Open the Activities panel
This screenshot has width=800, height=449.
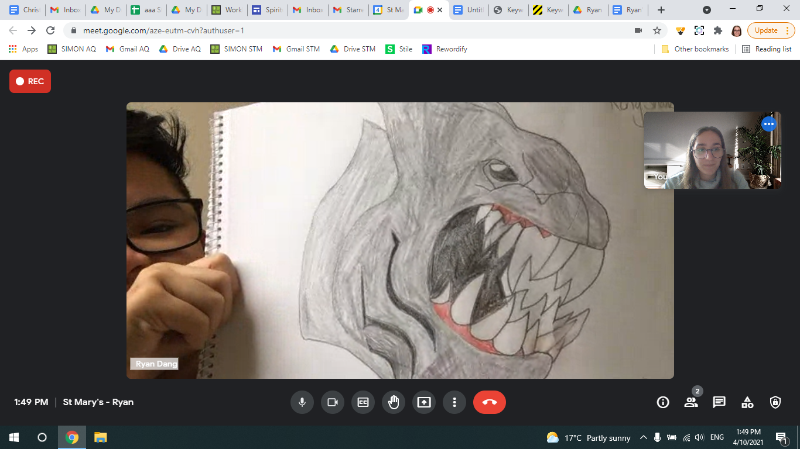point(747,402)
